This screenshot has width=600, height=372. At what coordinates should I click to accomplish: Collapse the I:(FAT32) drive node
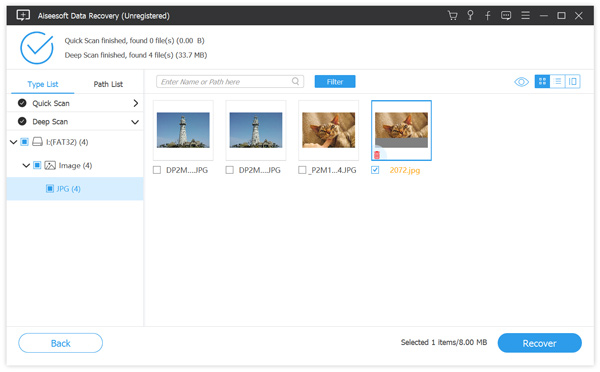13,142
